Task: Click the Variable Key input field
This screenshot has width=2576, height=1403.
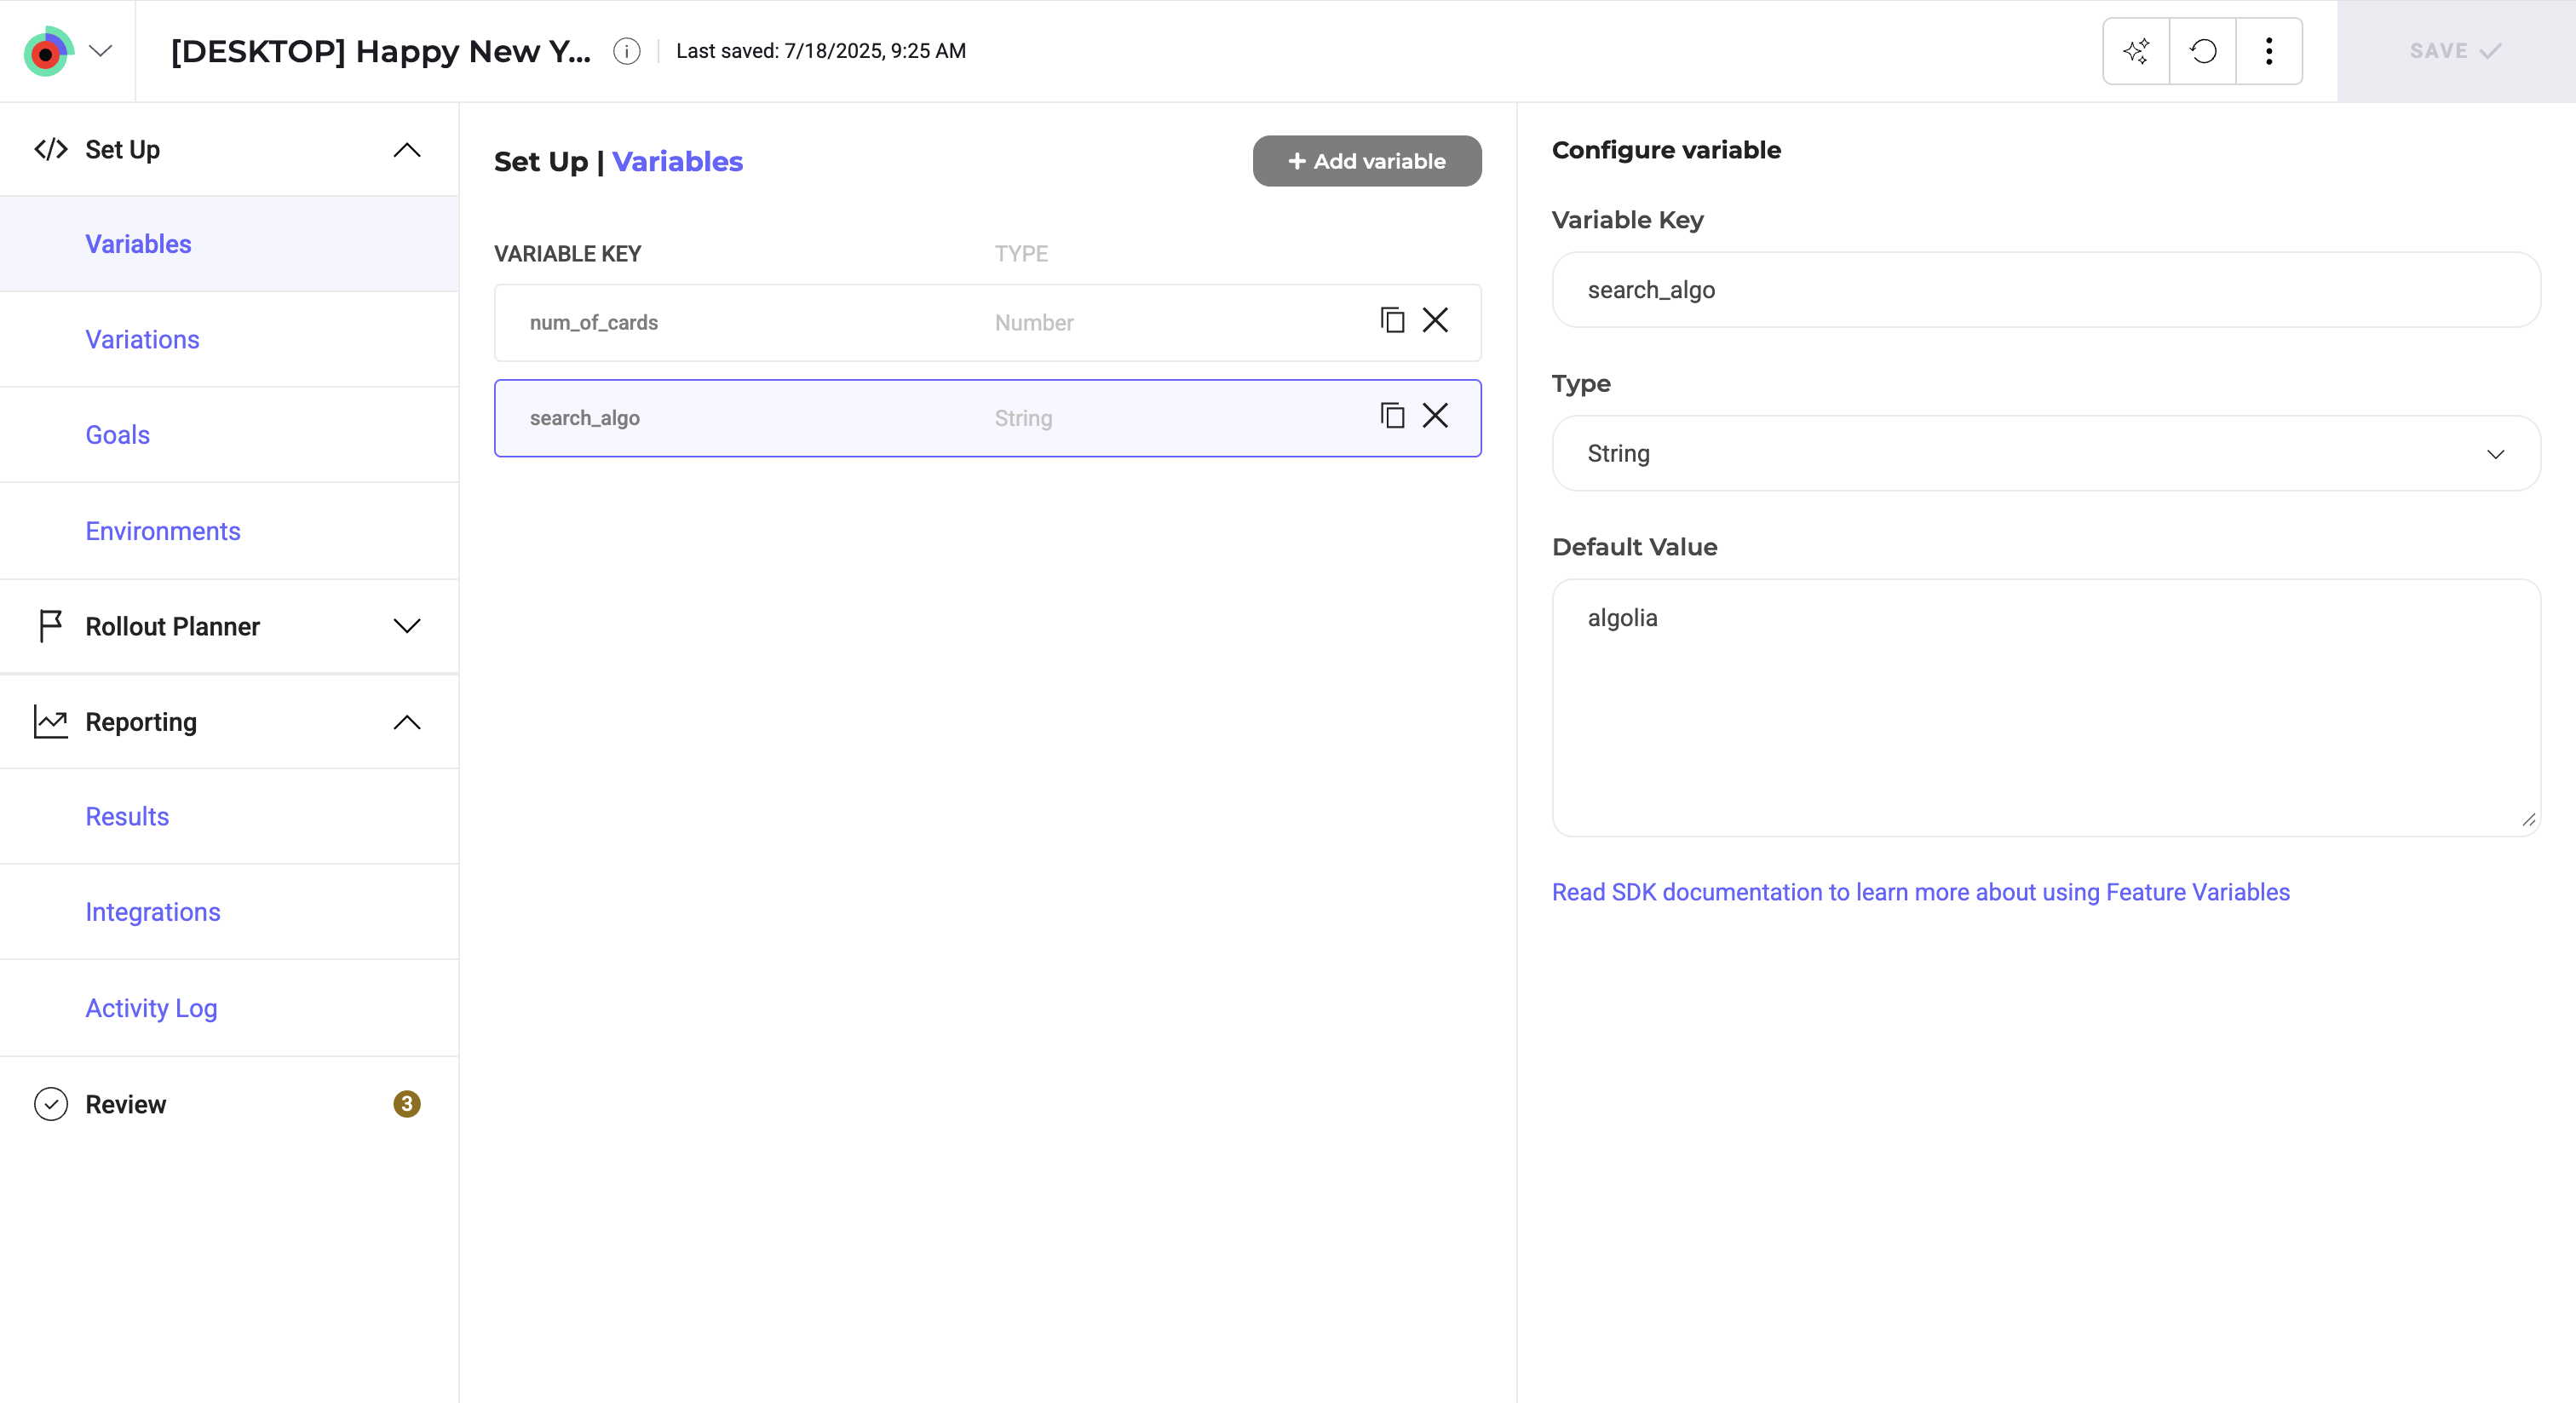Action: pos(2045,290)
